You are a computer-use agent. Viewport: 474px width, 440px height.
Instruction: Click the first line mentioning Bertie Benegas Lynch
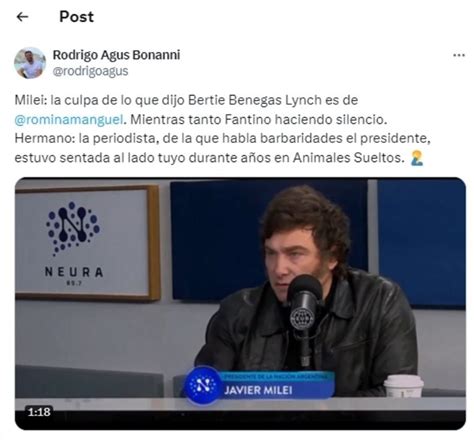(x=186, y=100)
